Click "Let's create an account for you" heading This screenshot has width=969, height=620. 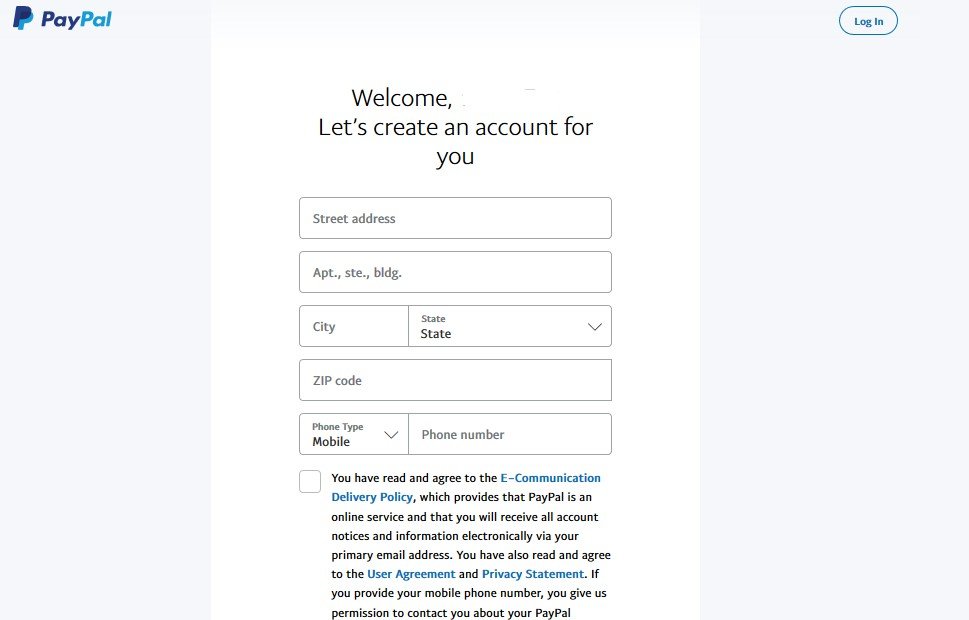pos(455,128)
